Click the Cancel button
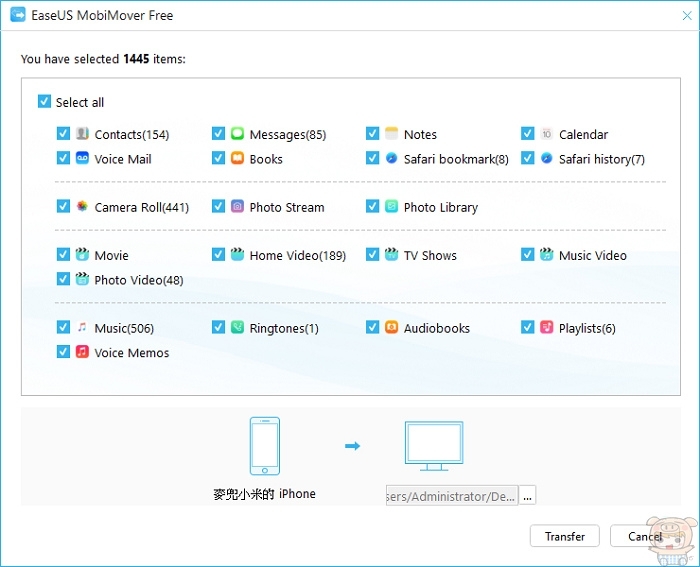The height and width of the screenshot is (567, 700). 644,536
